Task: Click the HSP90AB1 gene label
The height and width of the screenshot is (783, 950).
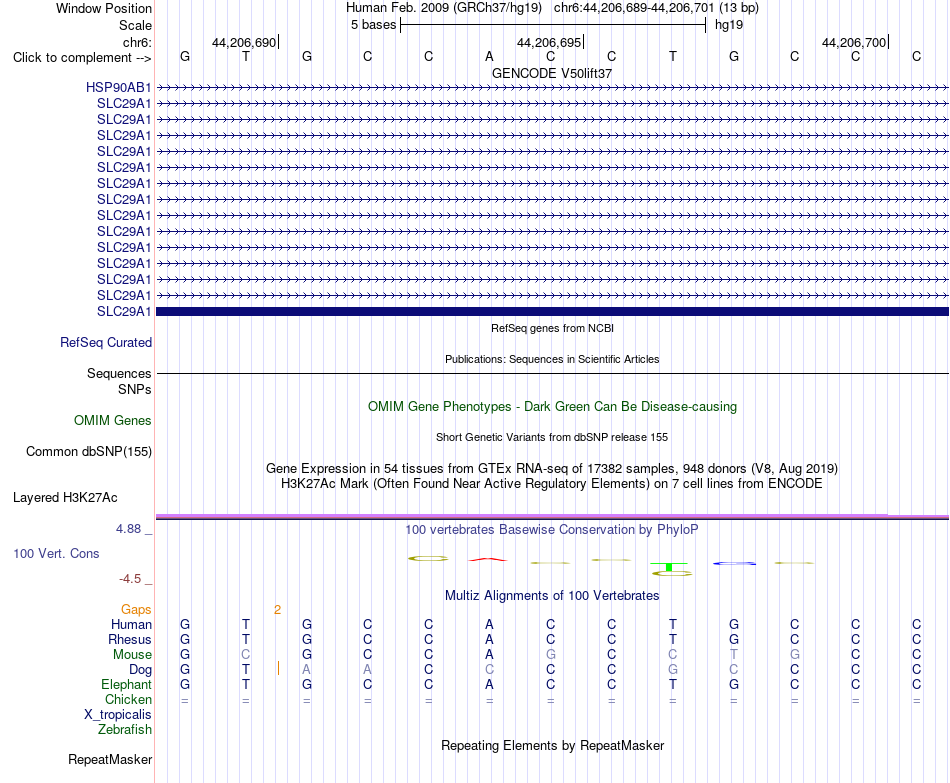Action: 118,87
